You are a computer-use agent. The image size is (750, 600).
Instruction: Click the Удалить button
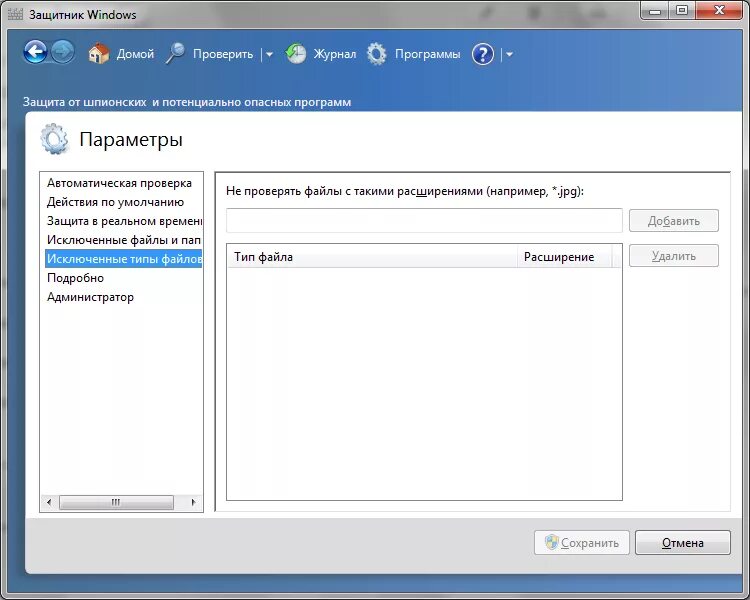click(673, 256)
